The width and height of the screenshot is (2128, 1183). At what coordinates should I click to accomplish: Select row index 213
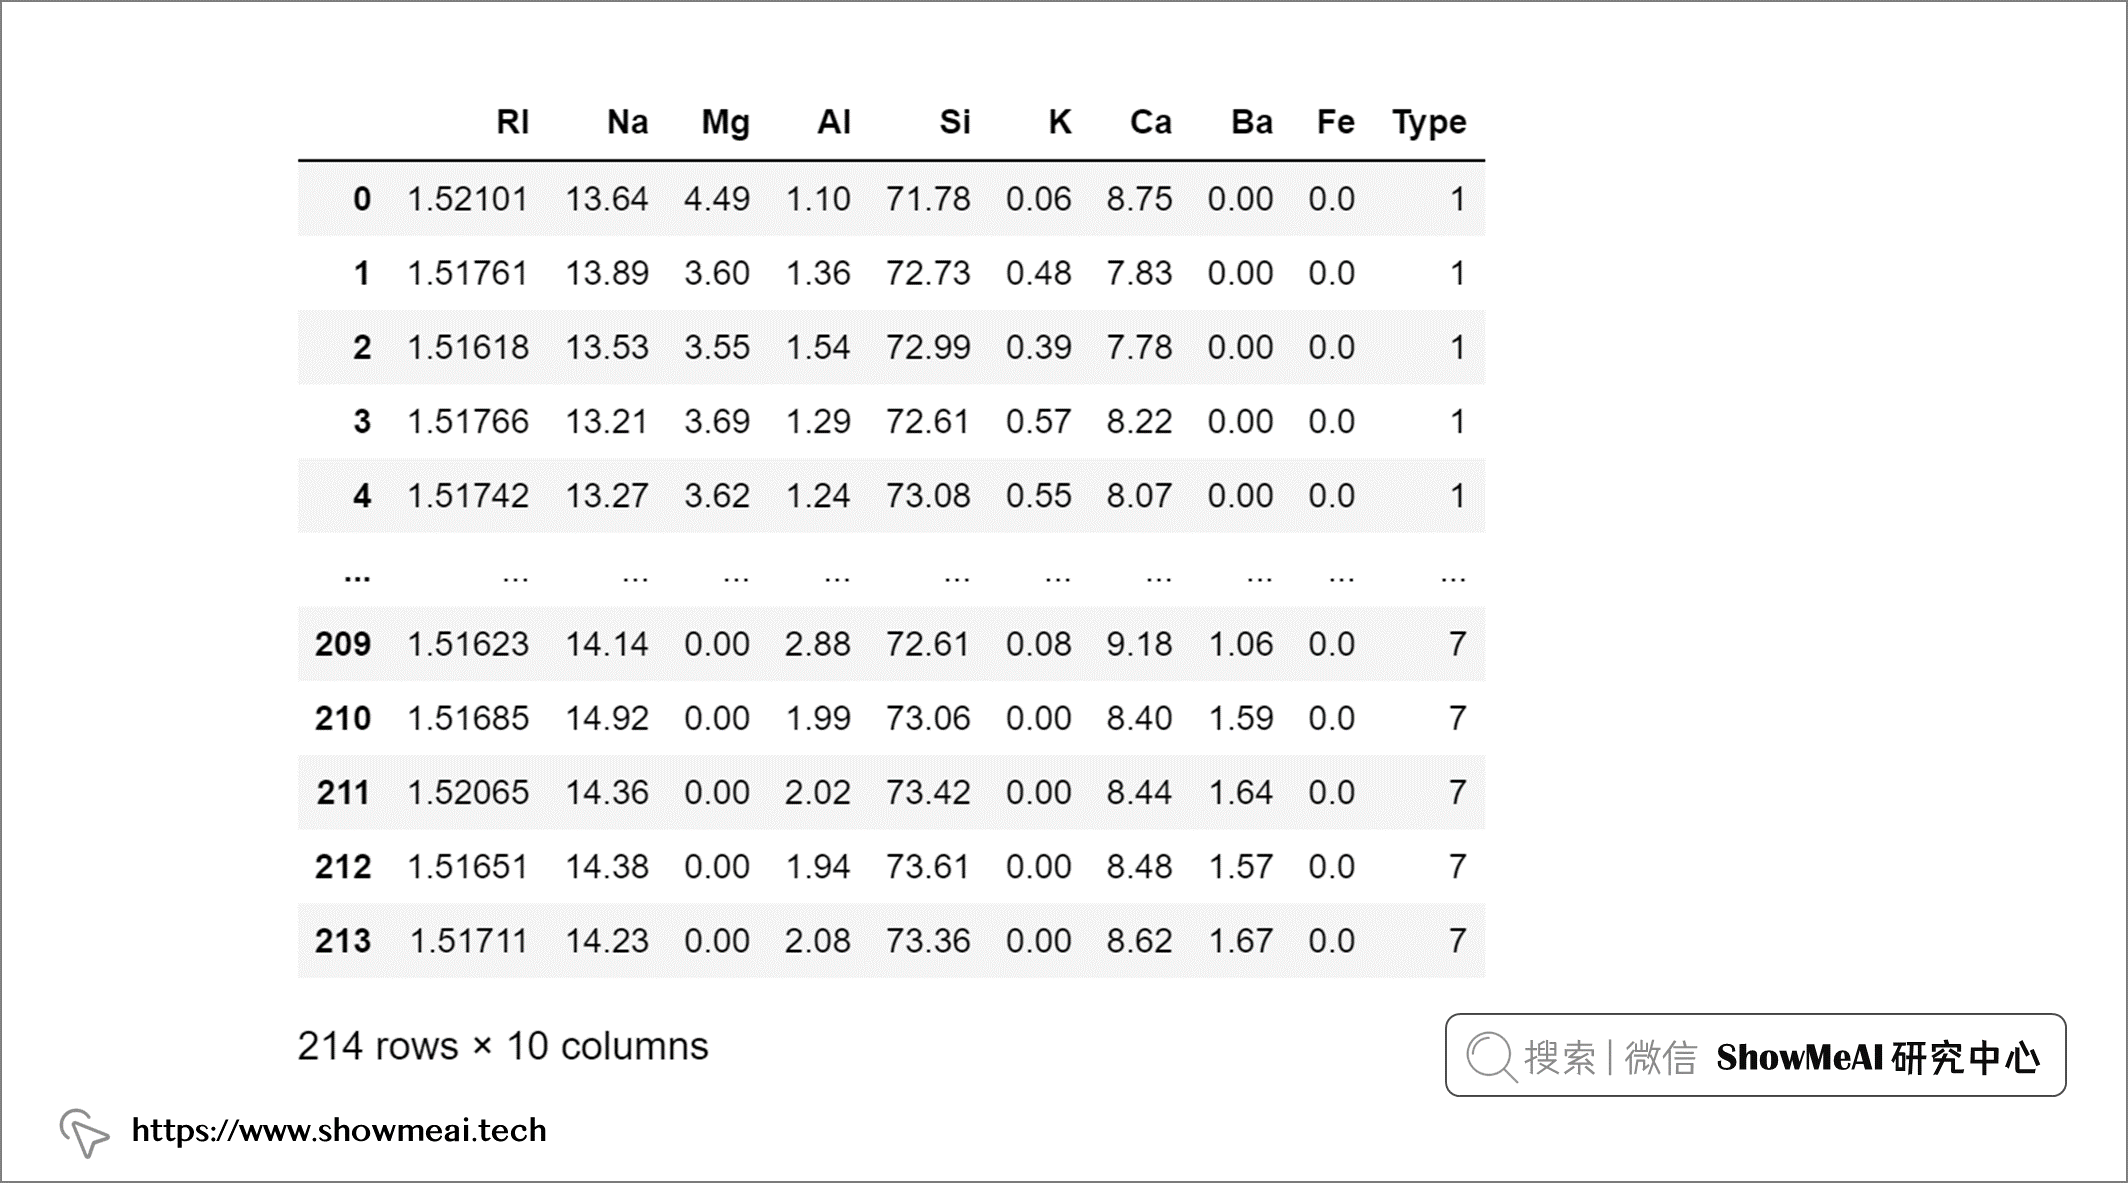pos(343,941)
